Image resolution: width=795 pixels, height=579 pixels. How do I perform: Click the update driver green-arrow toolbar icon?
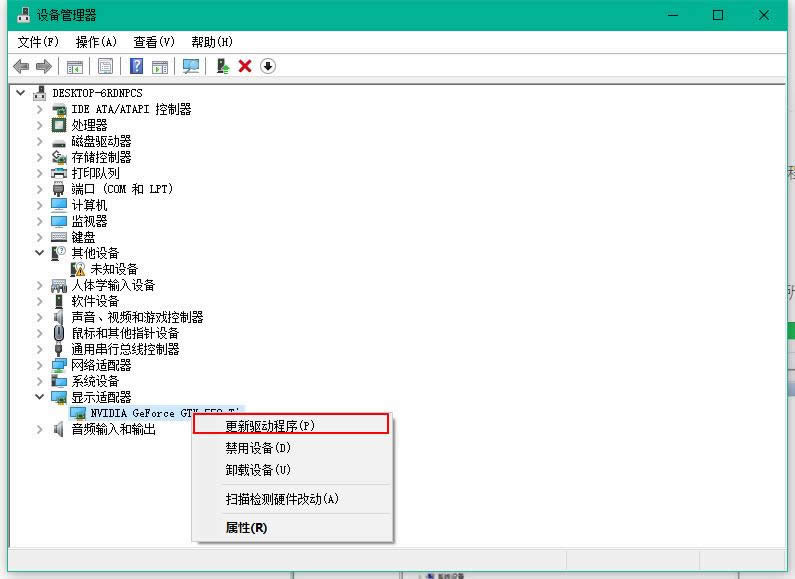click(223, 66)
